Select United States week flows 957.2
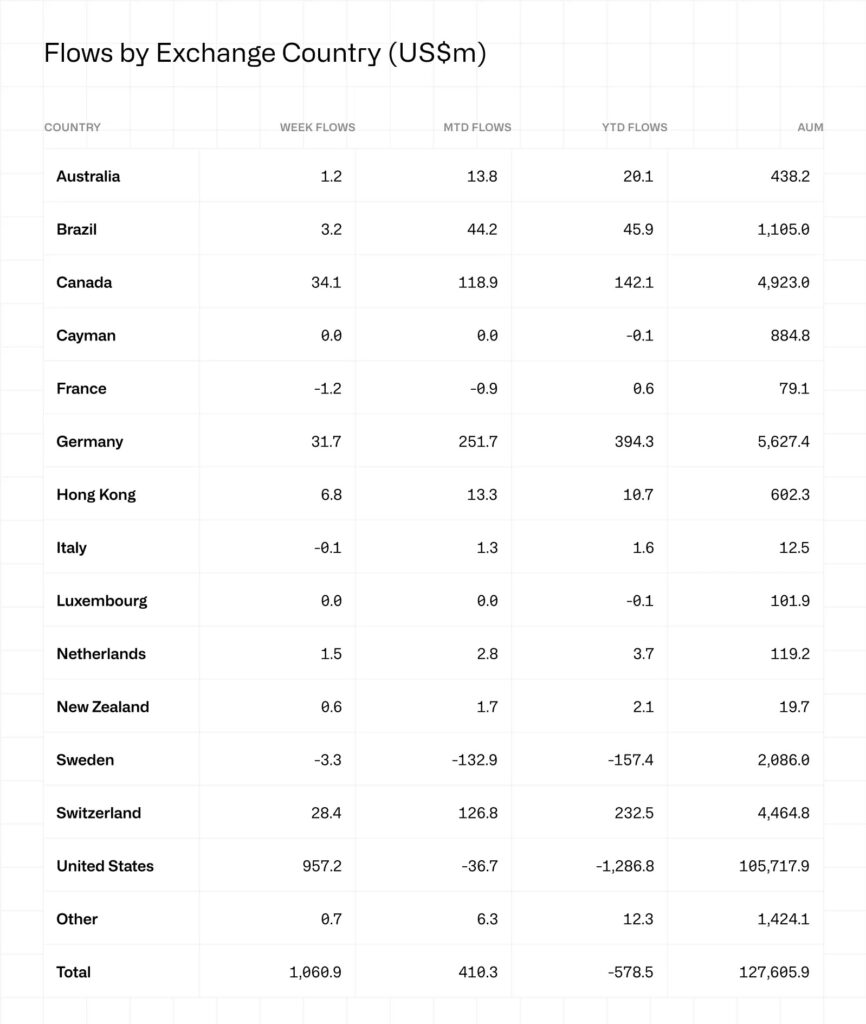 (x=321, y=865)
